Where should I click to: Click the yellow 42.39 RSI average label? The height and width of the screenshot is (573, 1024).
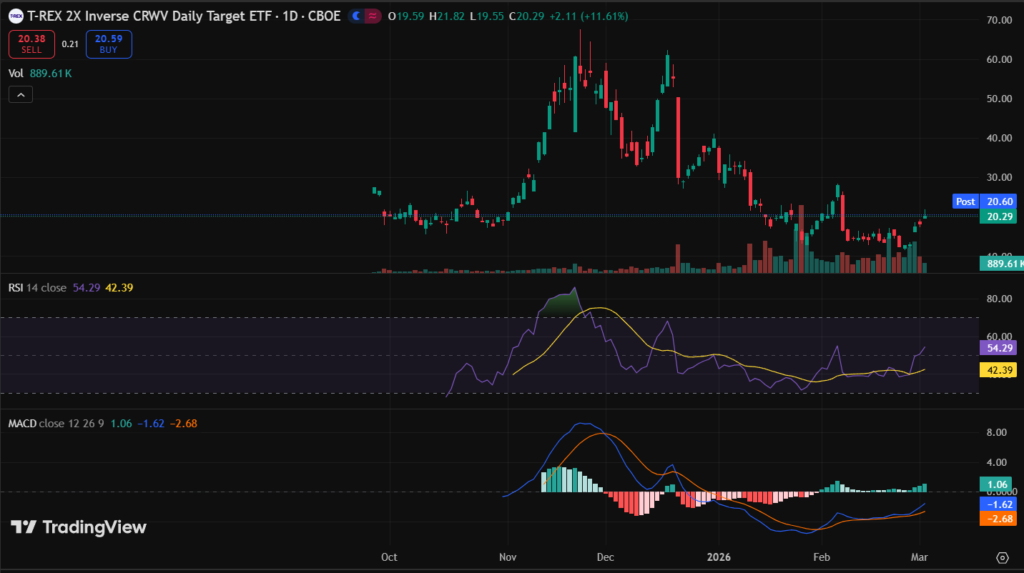pos(1001,370)
